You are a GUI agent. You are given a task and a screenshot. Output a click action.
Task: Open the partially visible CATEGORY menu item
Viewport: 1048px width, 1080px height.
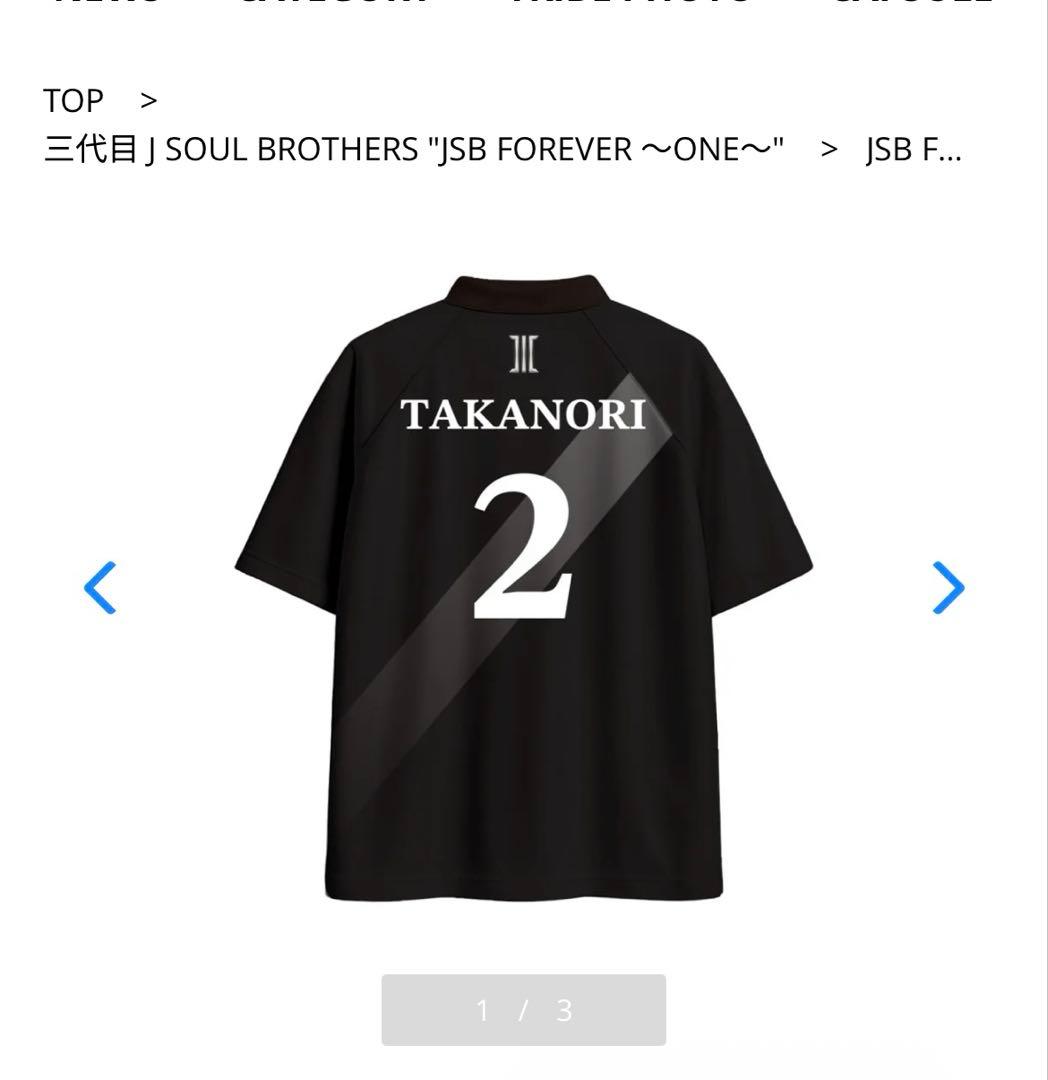pos(332,3)
